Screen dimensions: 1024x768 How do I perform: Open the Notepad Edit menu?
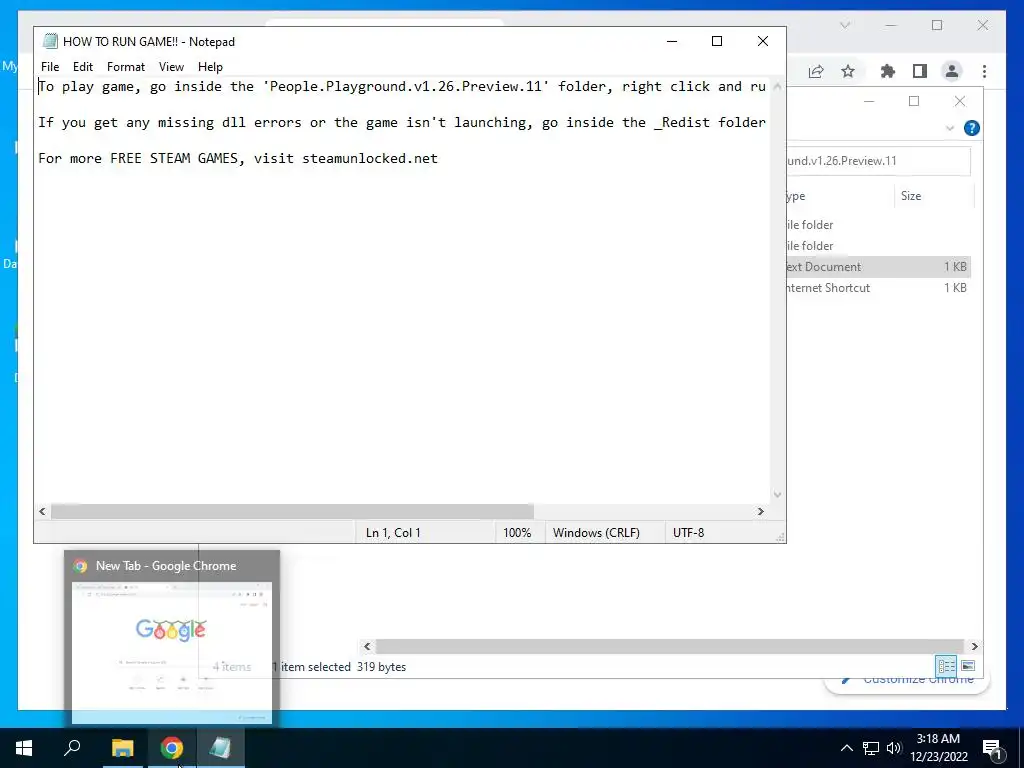pyautogui.click(x=82, y=67)
